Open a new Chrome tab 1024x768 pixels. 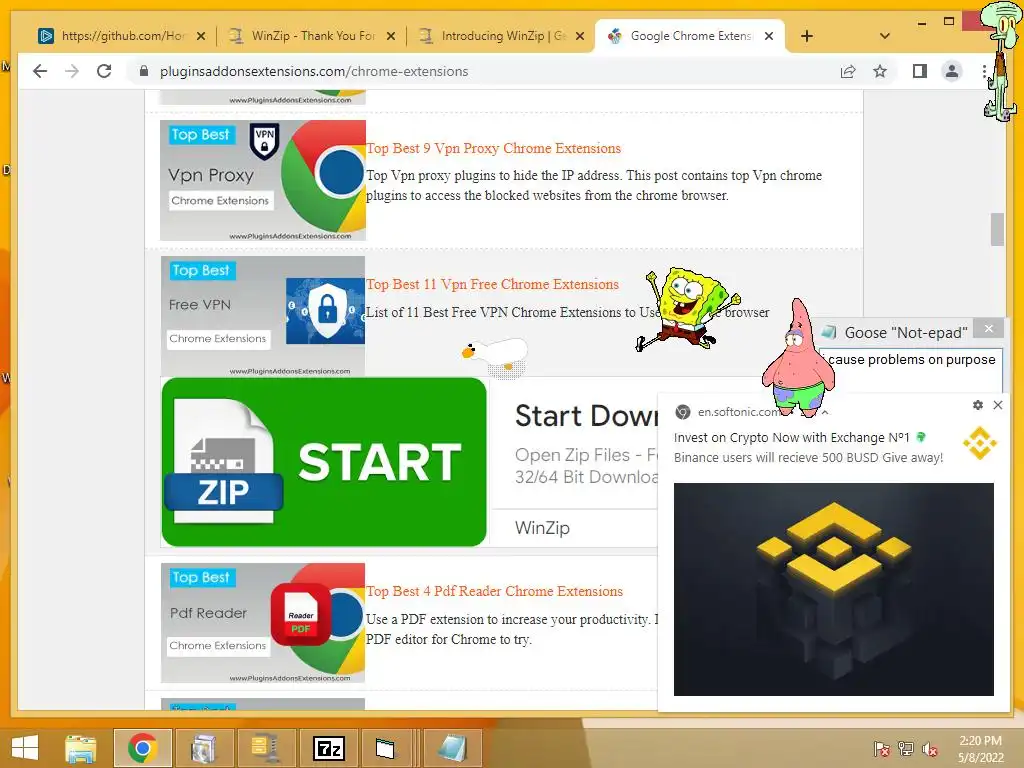click(807, 36)
